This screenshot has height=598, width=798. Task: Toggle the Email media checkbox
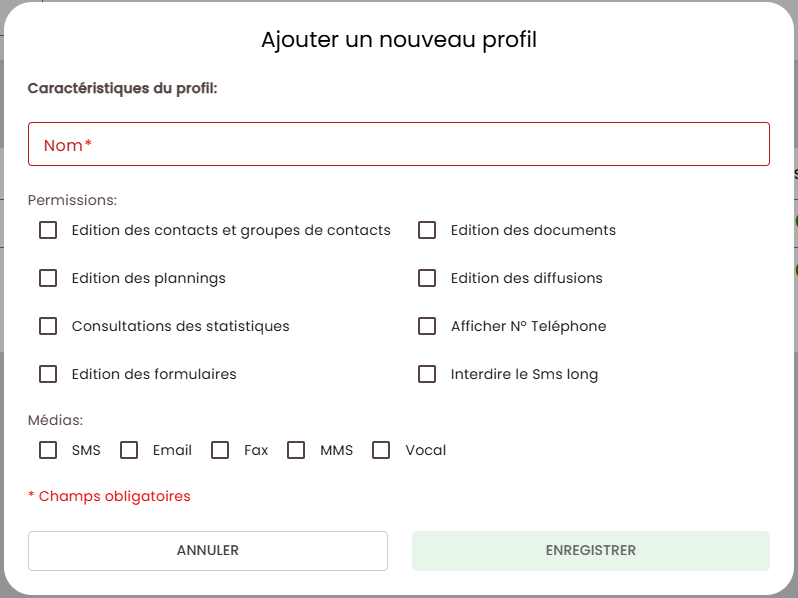[x=129, y=450]
